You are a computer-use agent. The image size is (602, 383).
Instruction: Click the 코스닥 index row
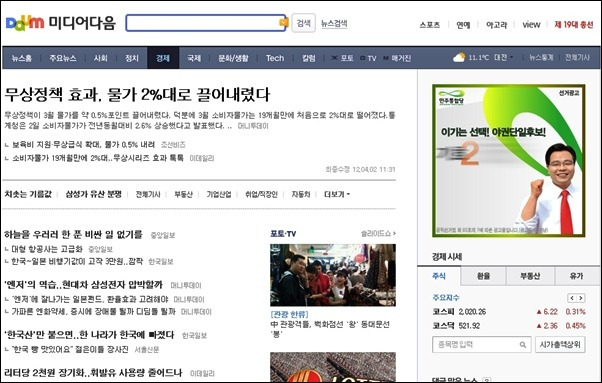point(509,326)
